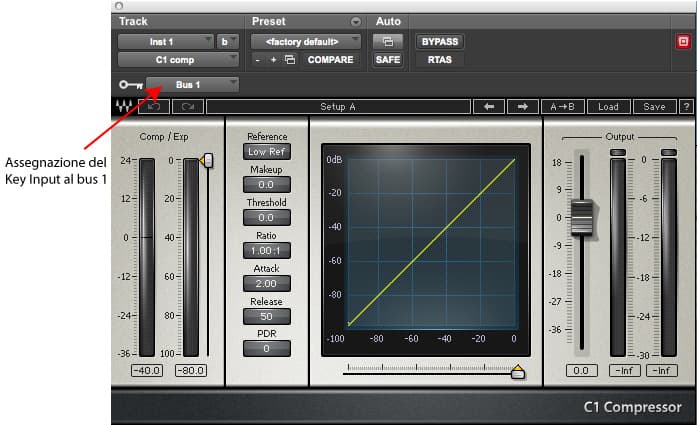
Task: Open the factory default preset list
Action: (x=306, y=42)
